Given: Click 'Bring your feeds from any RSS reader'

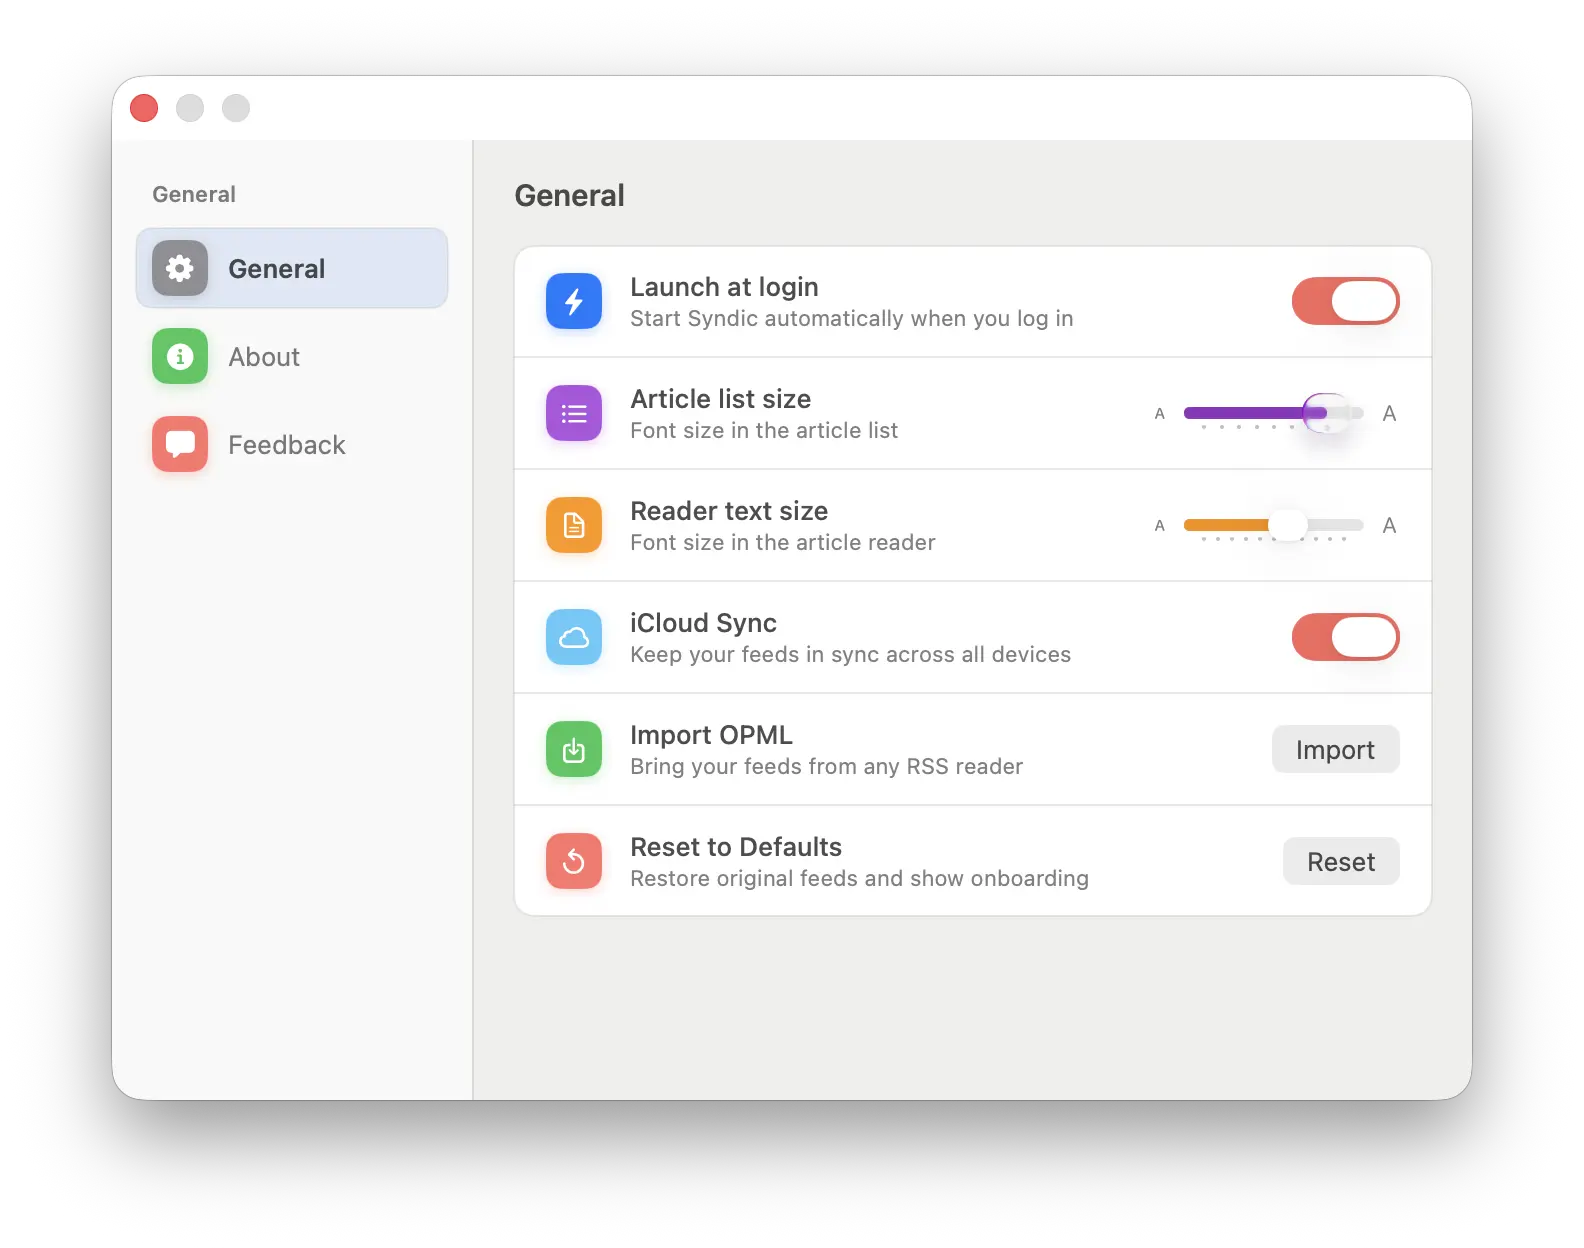Looking at the screenshot, I should point(826,766).
